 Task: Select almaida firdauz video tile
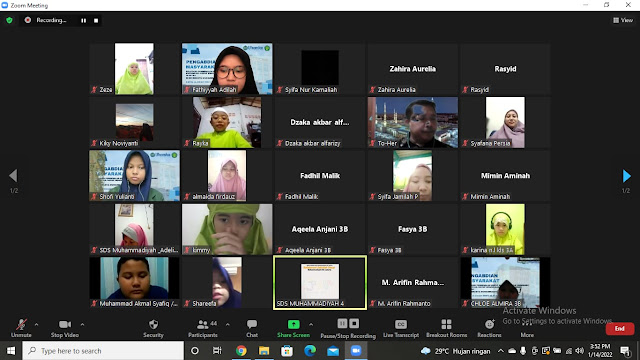coord(227,176)
